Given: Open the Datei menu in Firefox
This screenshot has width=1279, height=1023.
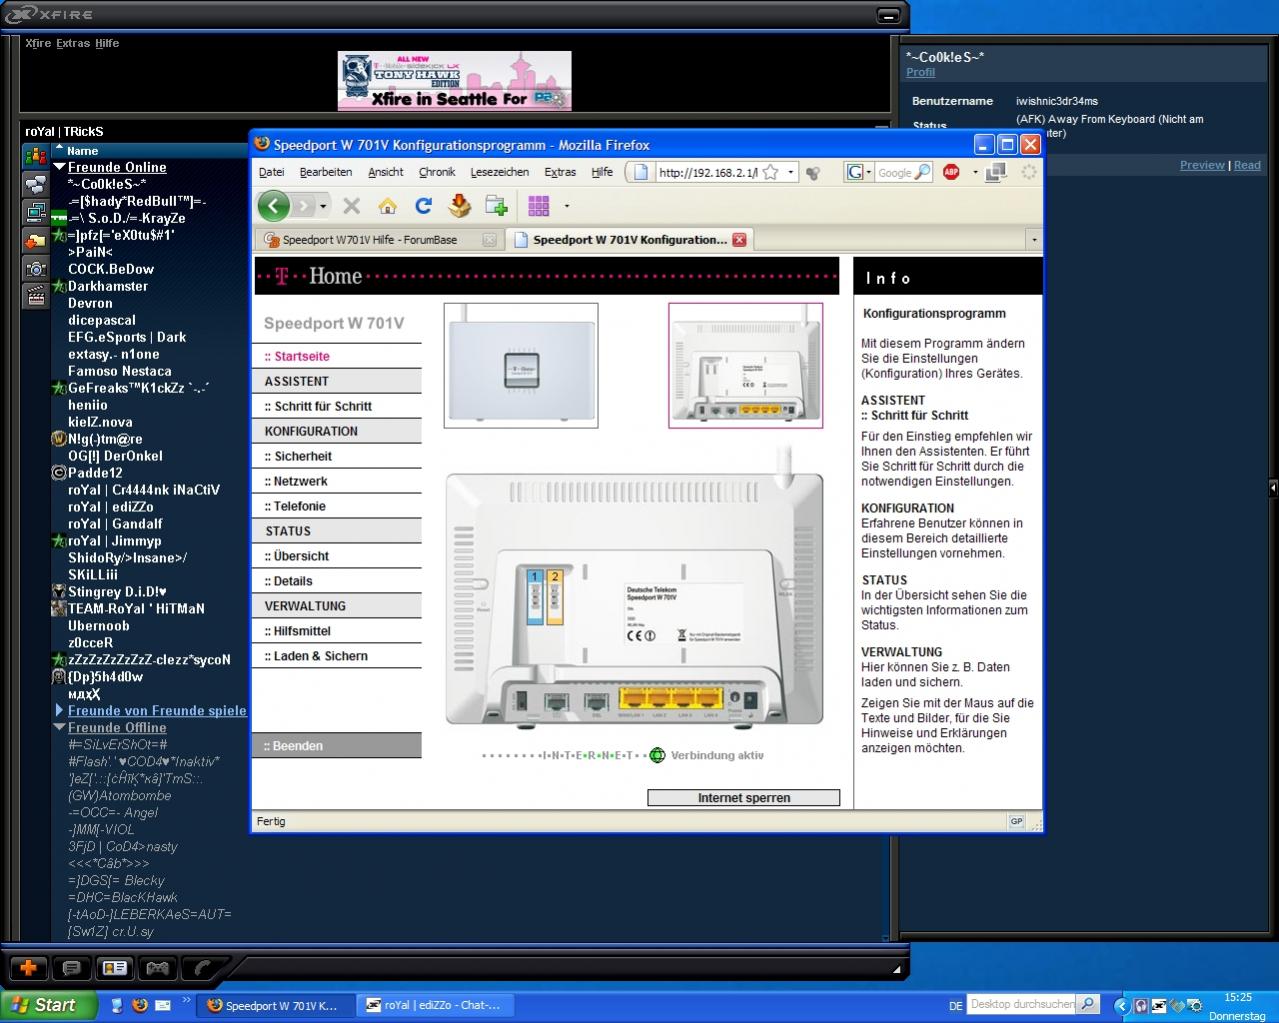Looking at the screenshot, I should (x=271, y=172).
